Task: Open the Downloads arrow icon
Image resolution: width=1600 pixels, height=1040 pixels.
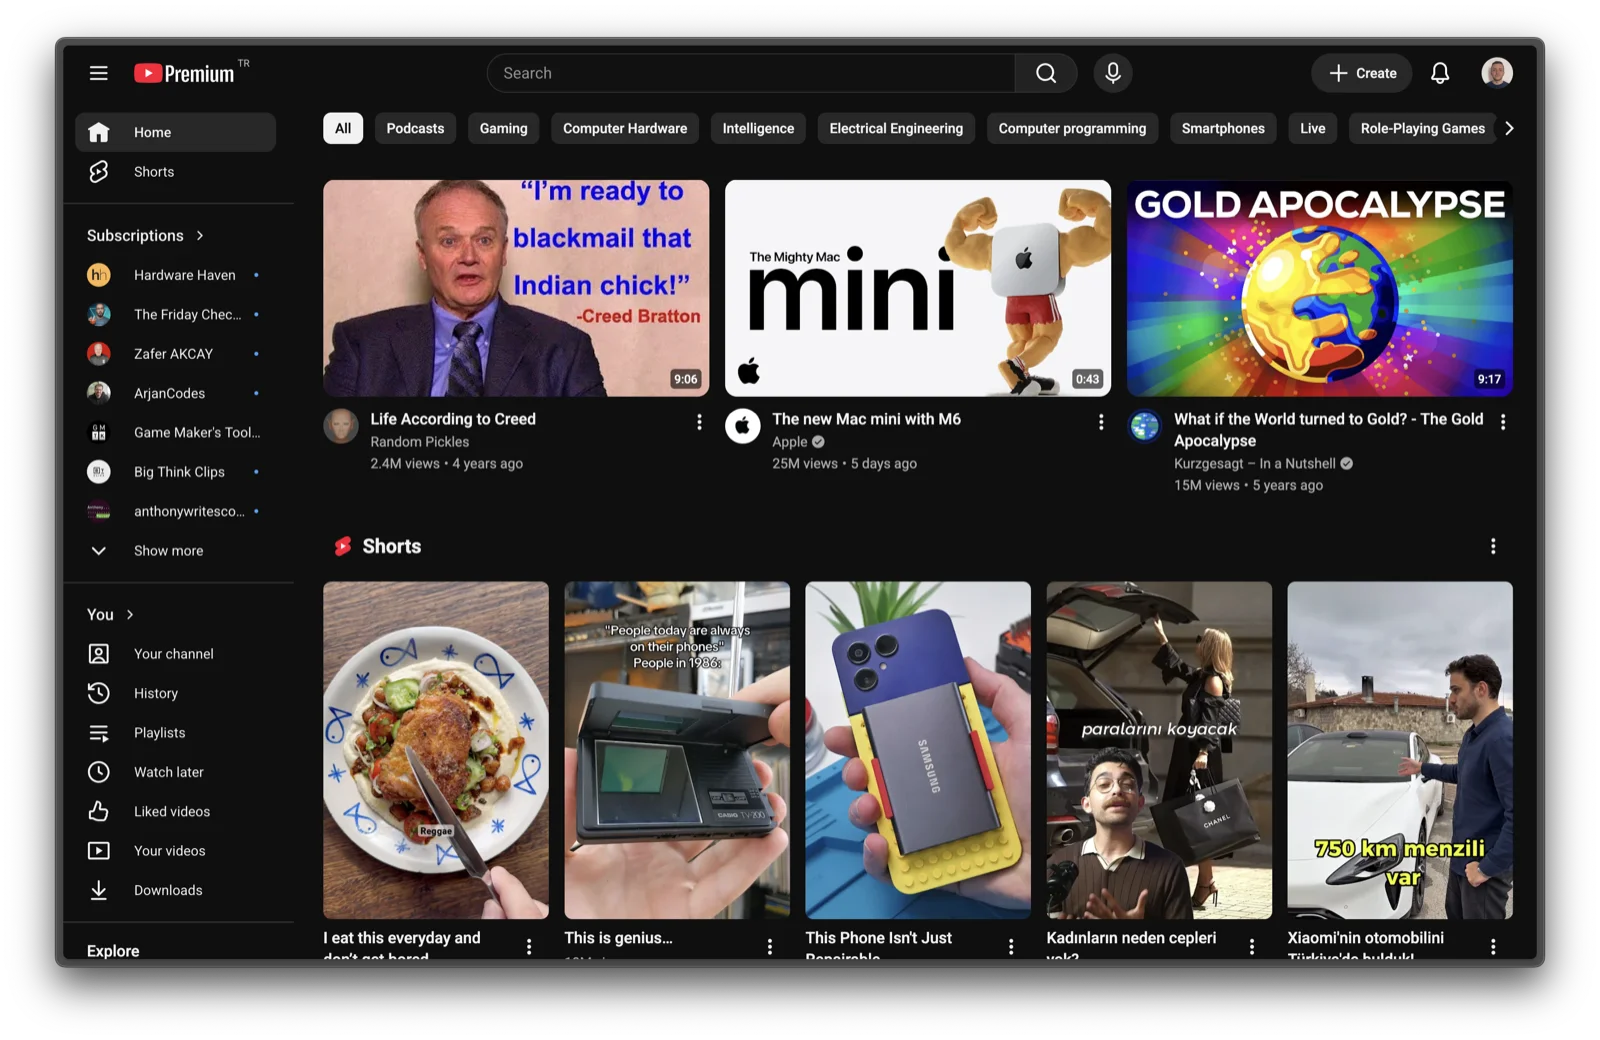Action: coord(98,890)
